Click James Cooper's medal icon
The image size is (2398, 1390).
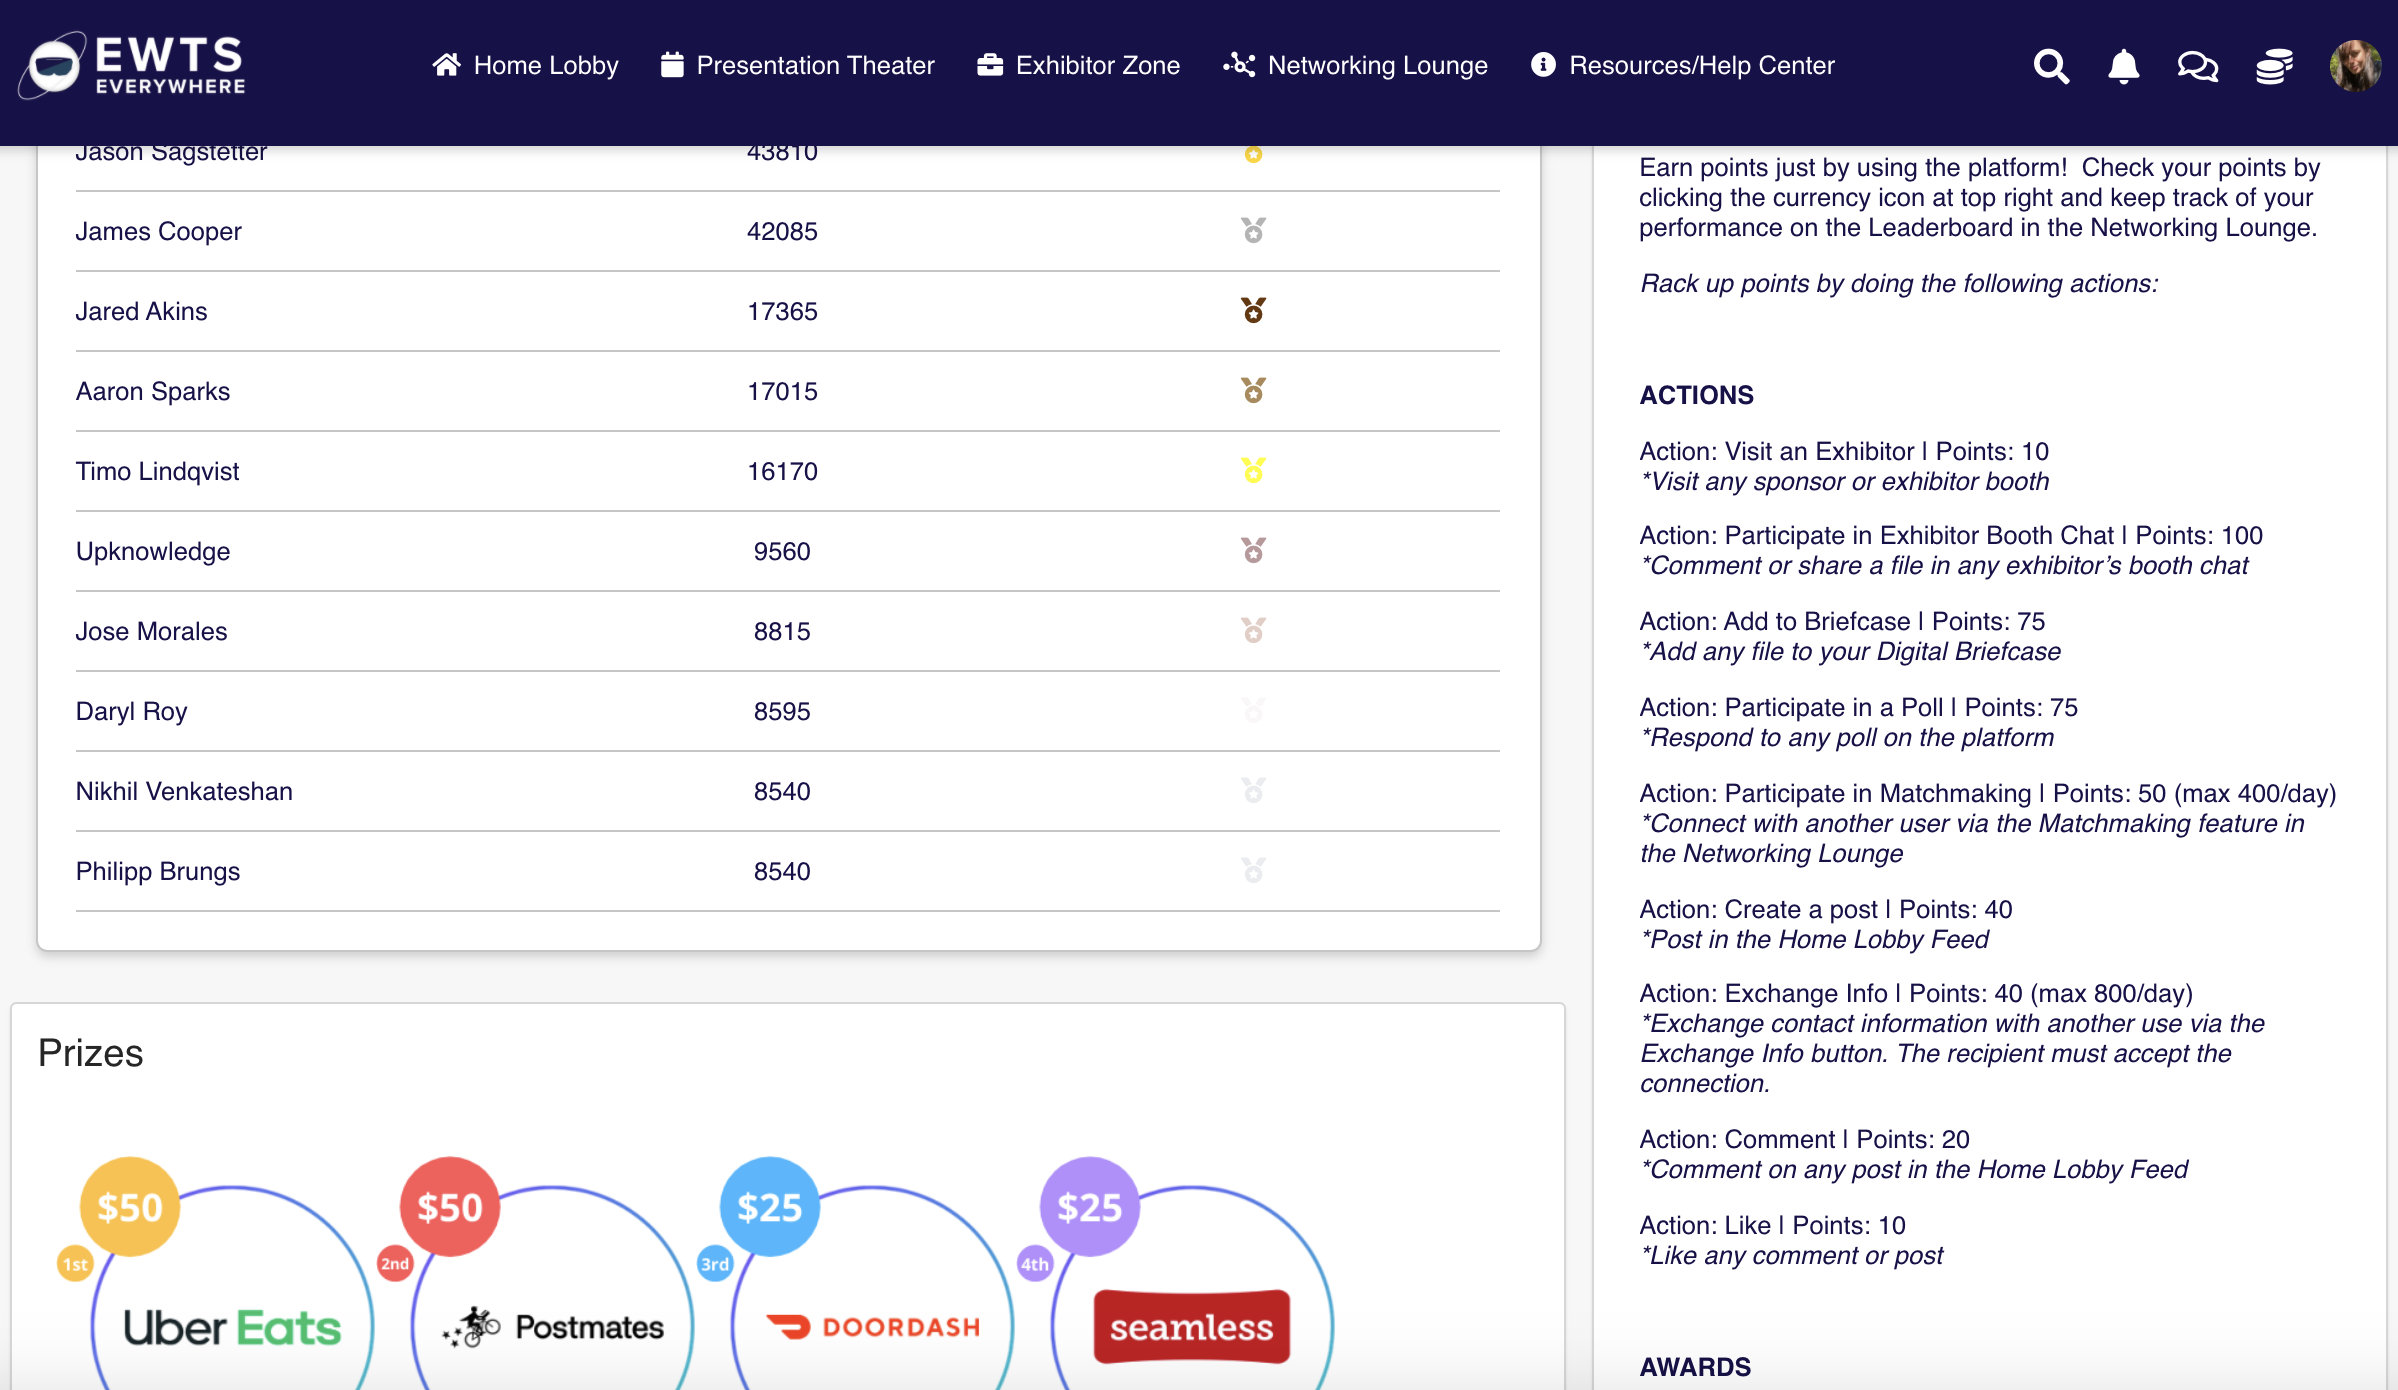pos(1253,230)
